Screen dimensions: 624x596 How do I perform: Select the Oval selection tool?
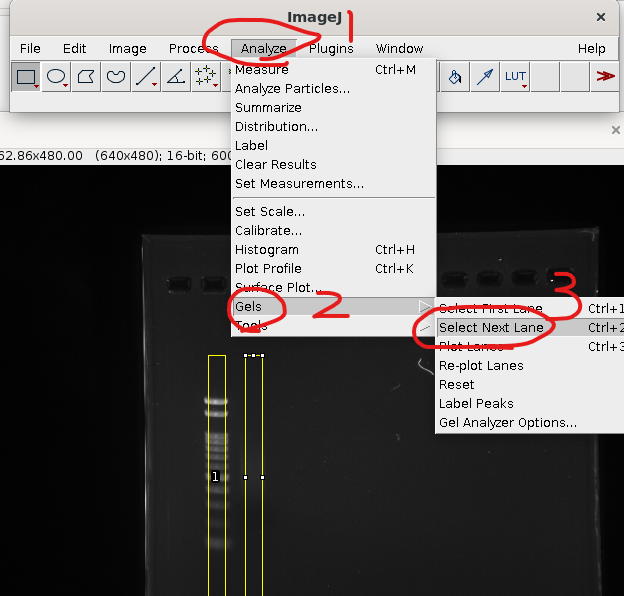(56, 76)
